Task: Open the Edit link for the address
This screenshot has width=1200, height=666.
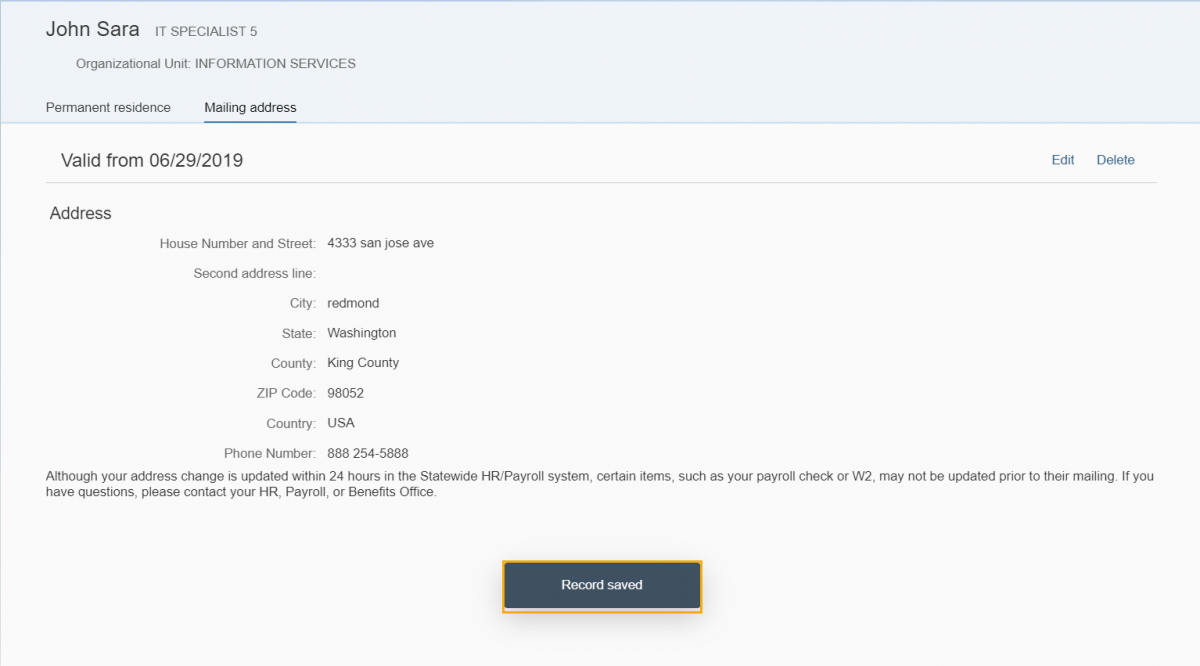Action: [x=1063, y=160]
